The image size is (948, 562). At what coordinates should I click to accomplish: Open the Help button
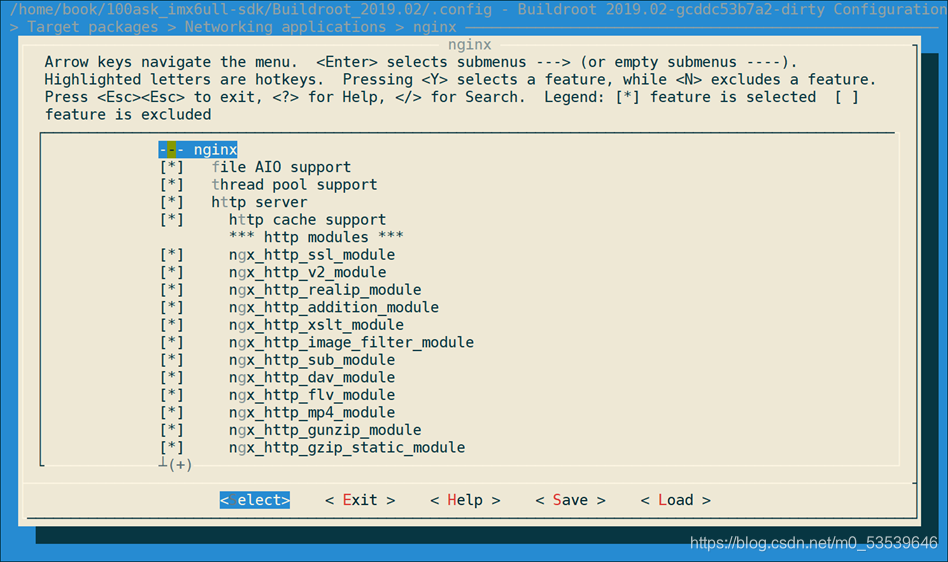(465, 500)
